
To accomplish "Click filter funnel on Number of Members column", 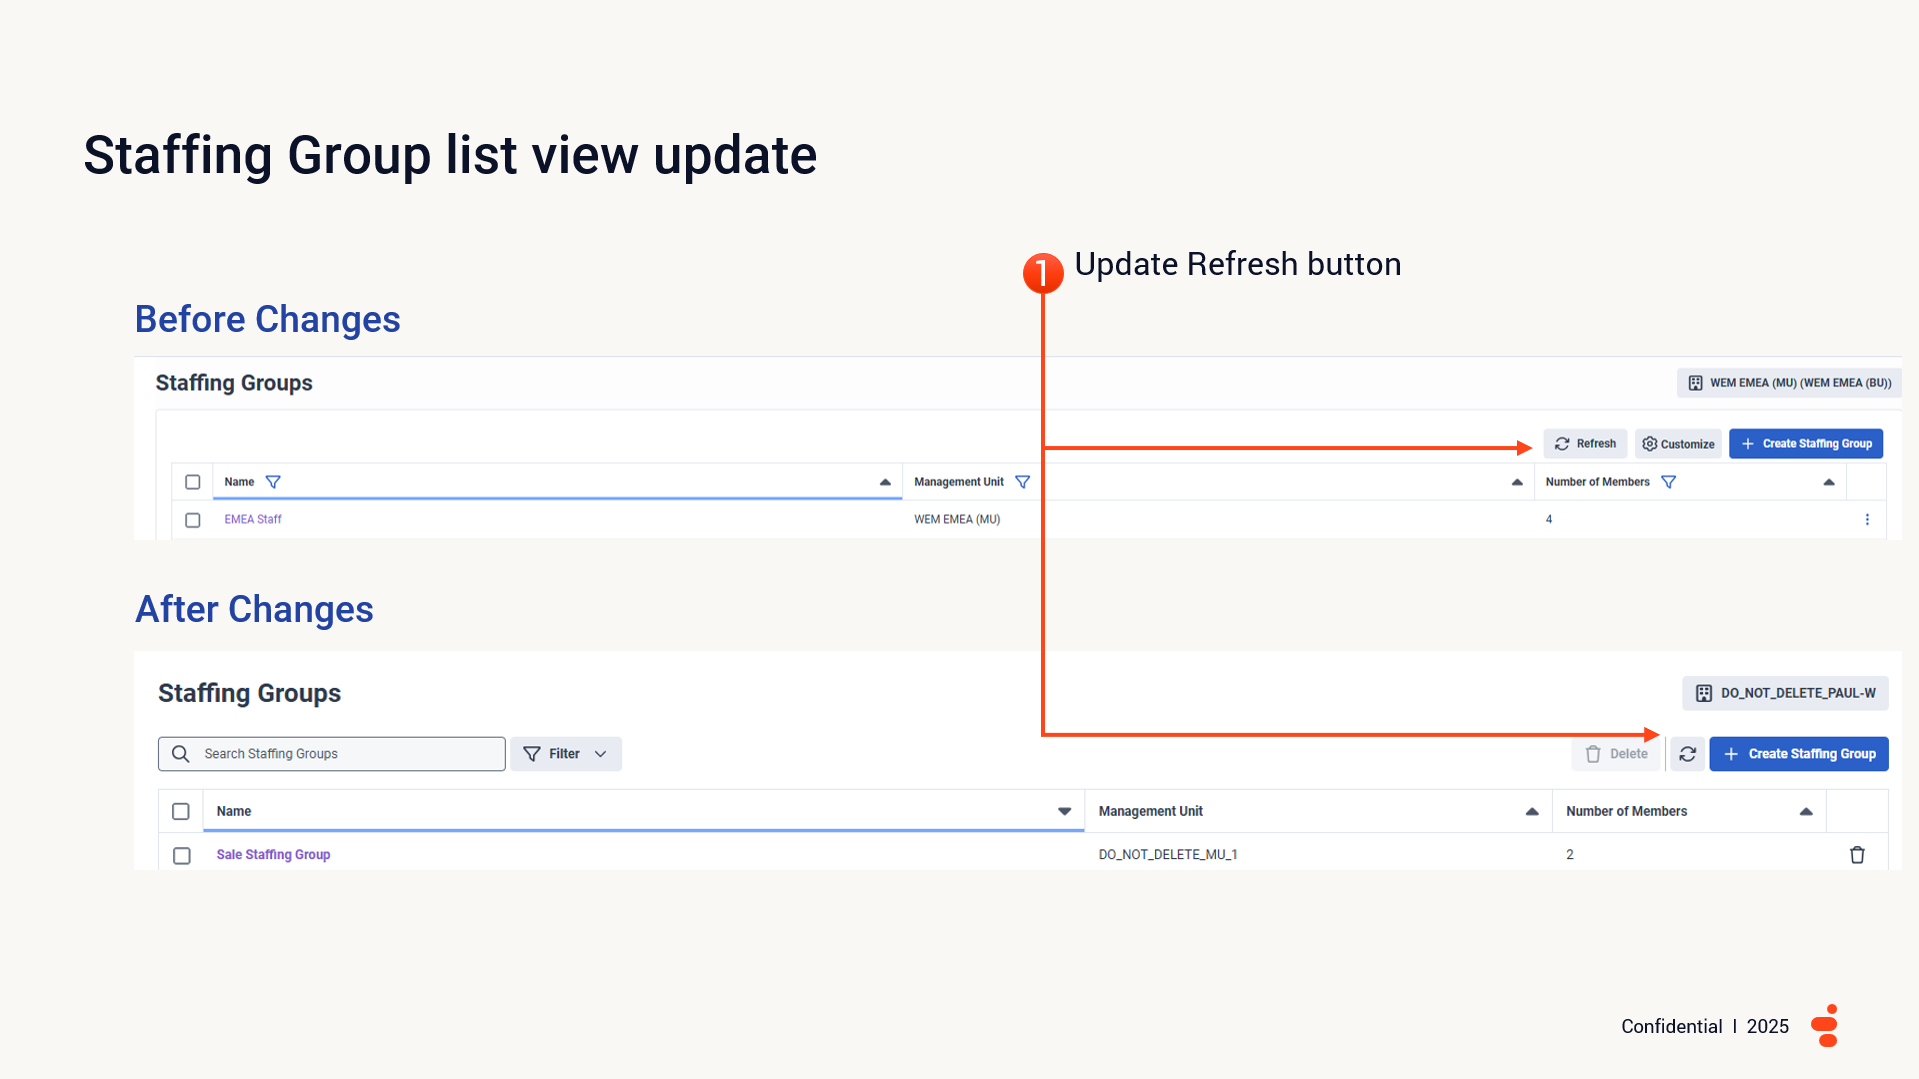I will pyautogui.click(x=1668, y=482).
